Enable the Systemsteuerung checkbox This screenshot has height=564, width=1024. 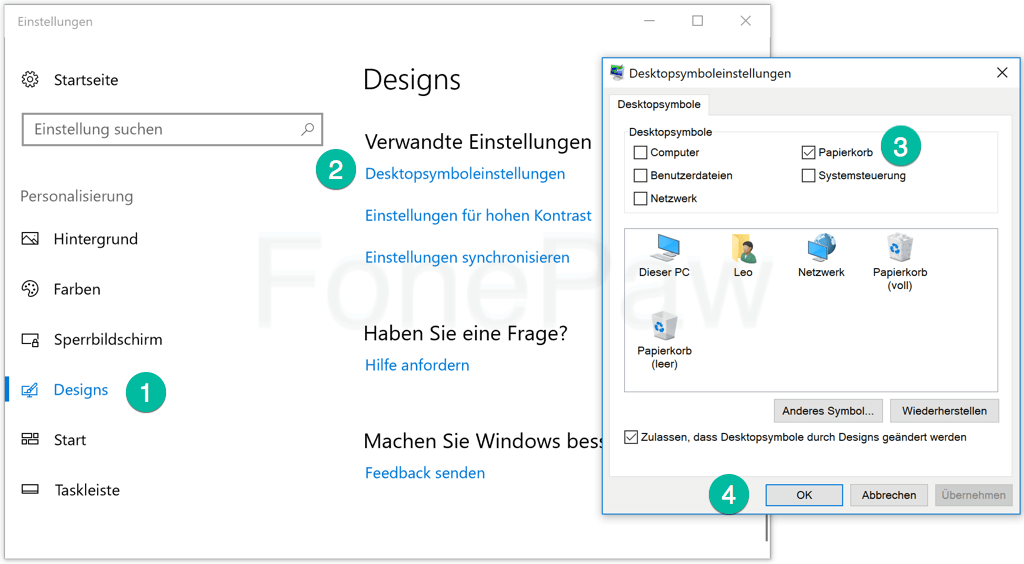(x=808, y=176)
